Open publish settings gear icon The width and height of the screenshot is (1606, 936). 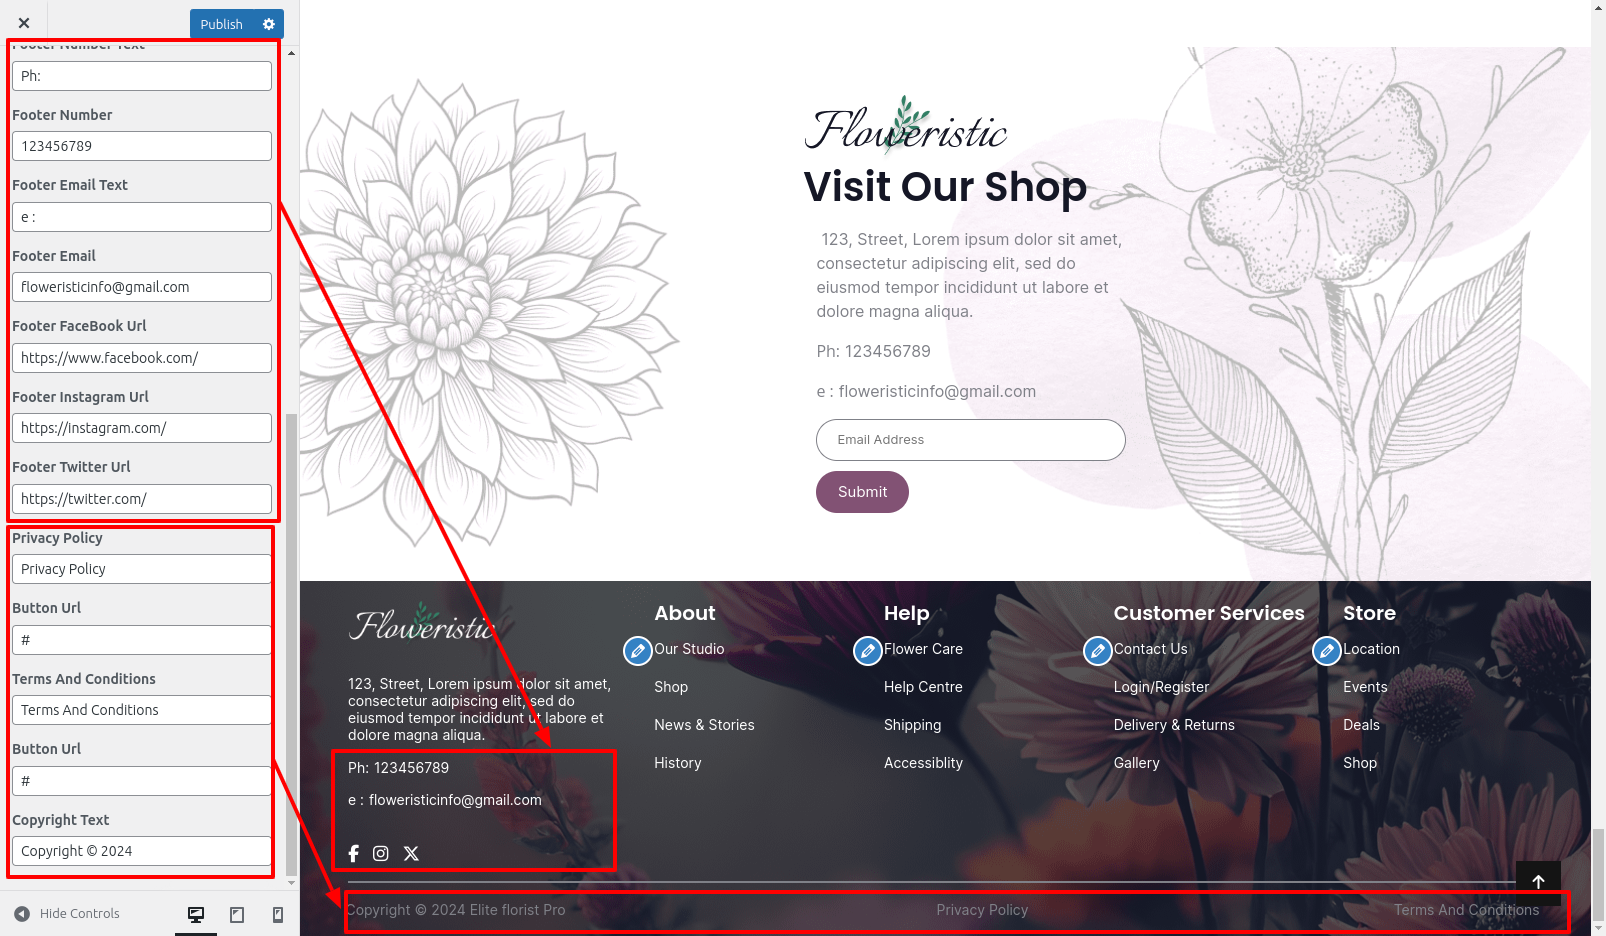[268, 24]
